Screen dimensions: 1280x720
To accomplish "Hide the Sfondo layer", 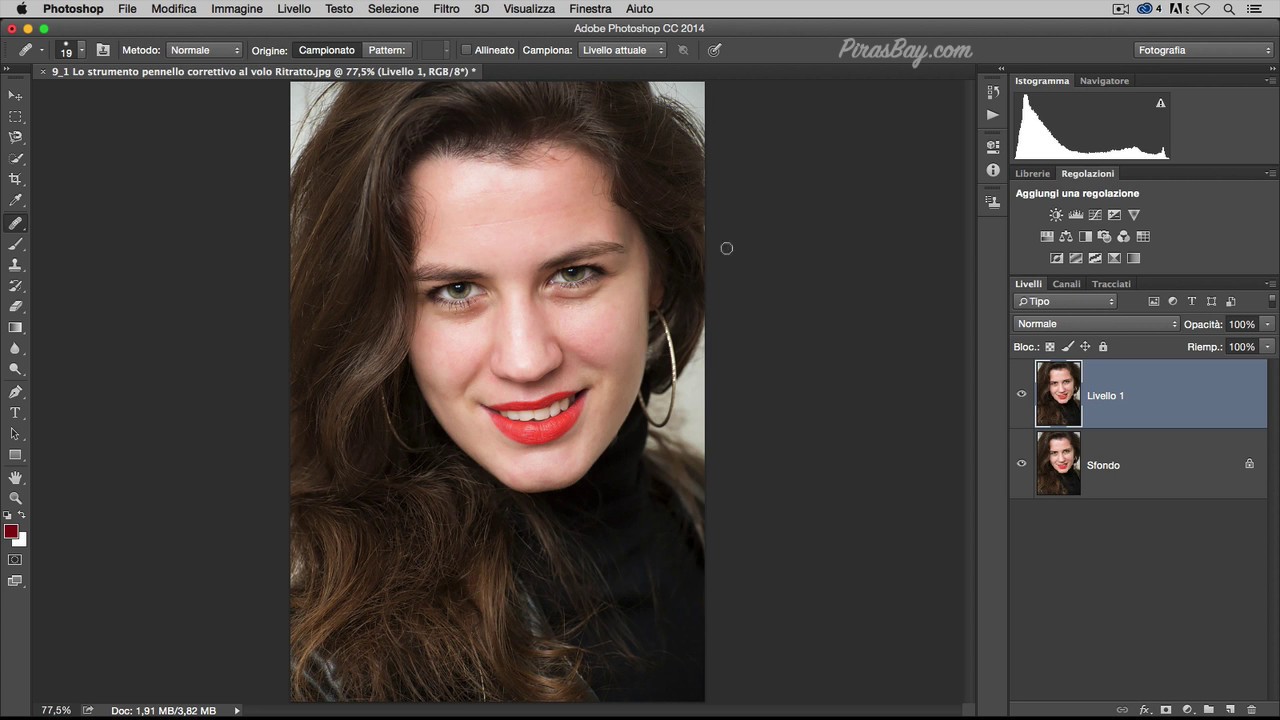I will tap(1021, 463).
